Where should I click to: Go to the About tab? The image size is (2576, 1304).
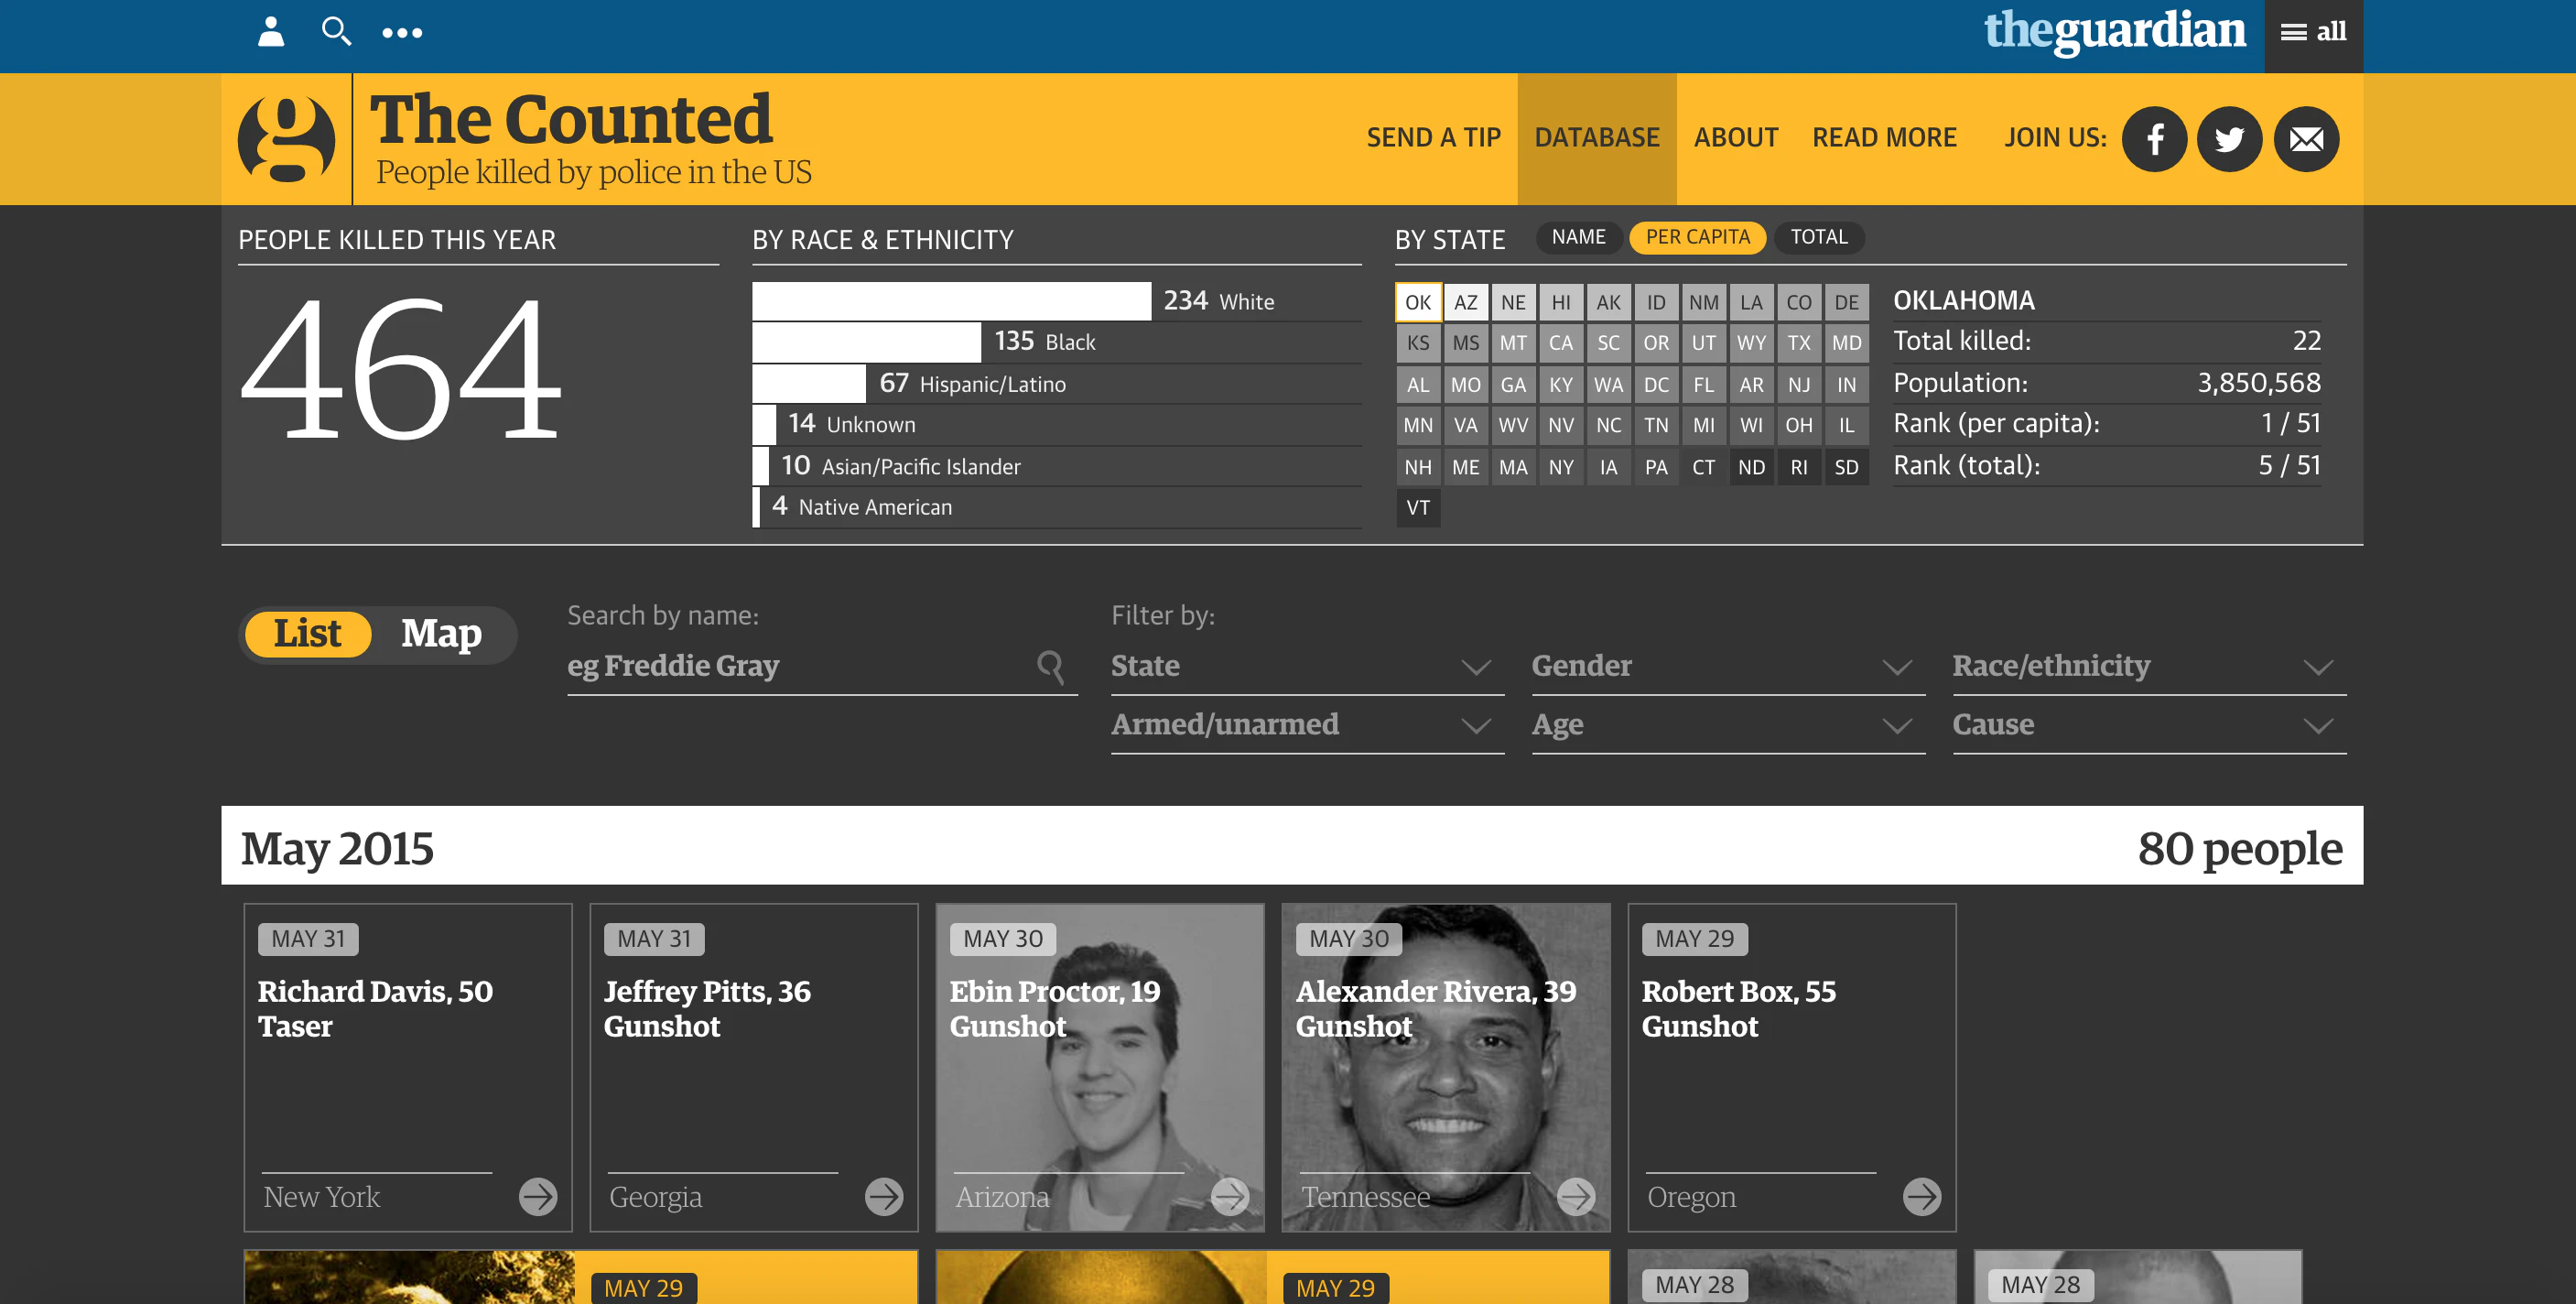click(x=1735, y=138)
